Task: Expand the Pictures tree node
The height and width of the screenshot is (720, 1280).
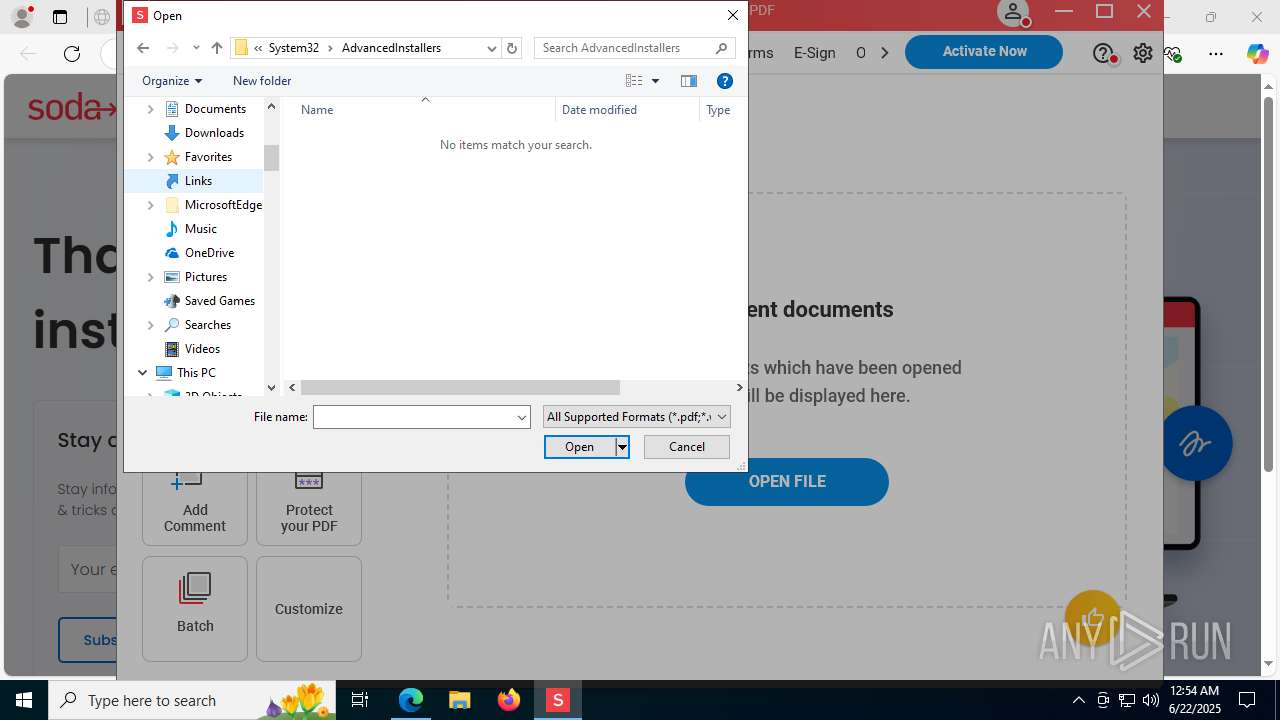Action: [x=151, y=277]
